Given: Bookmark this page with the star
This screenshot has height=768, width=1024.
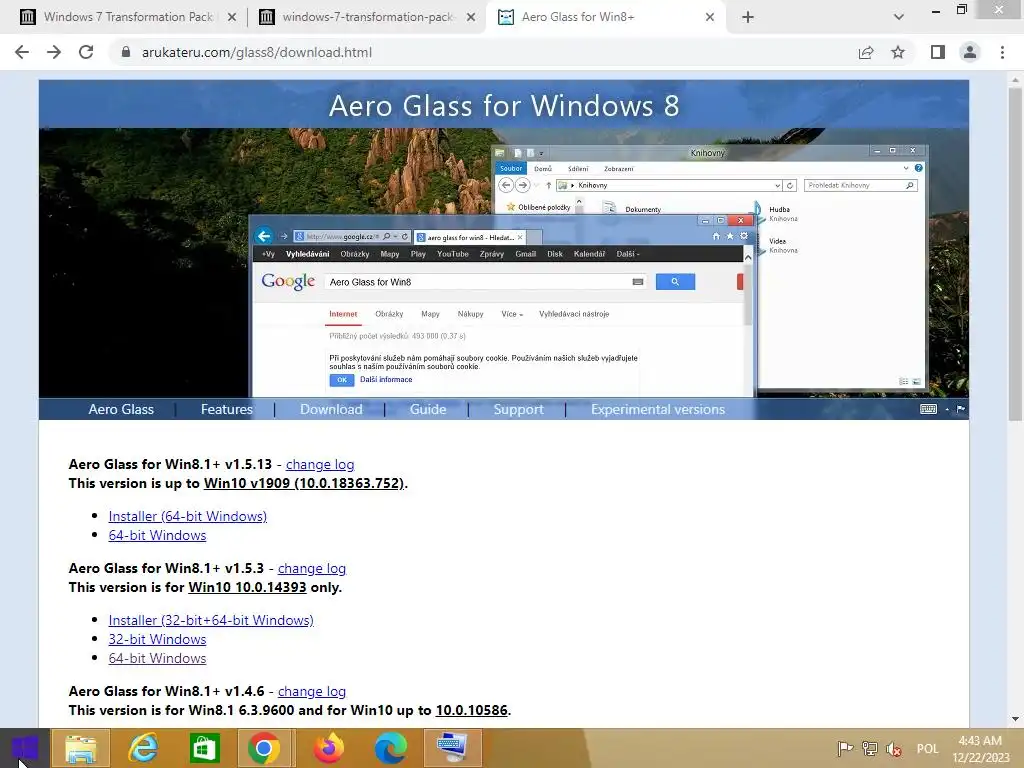Looking at the screenshot, I should pos(898,52).
